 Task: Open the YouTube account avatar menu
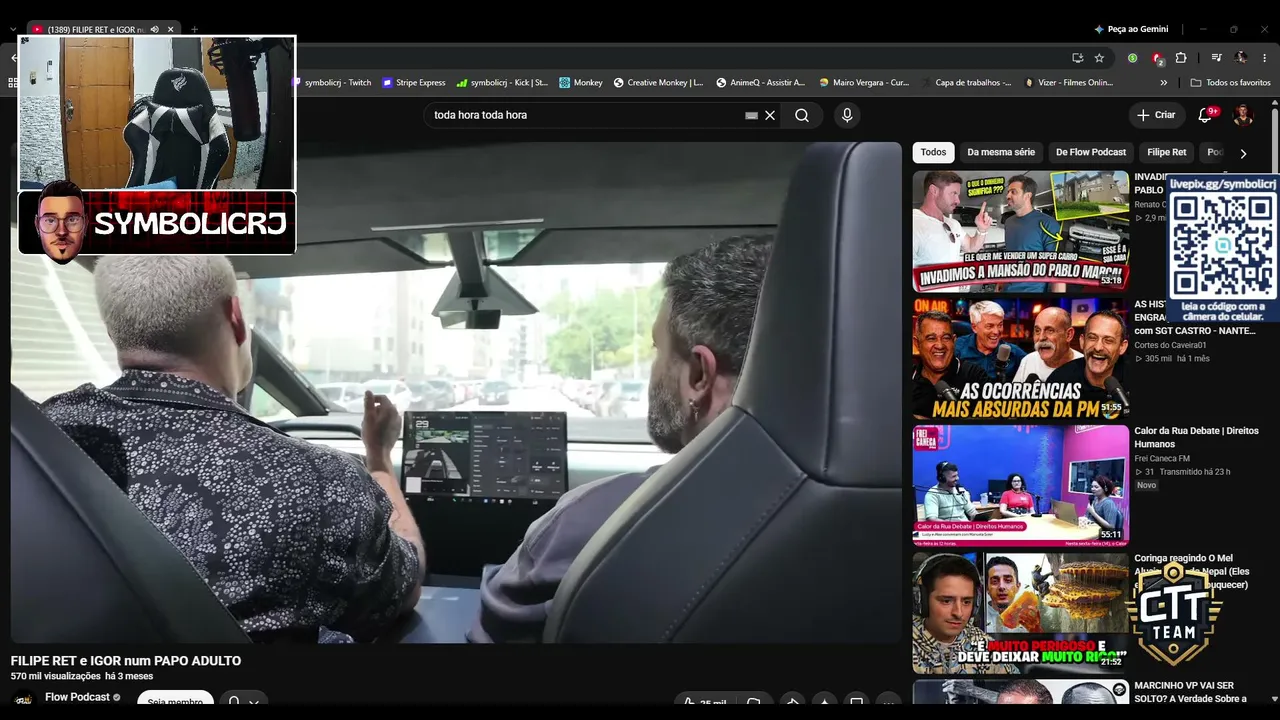(x=1243, y=115)
